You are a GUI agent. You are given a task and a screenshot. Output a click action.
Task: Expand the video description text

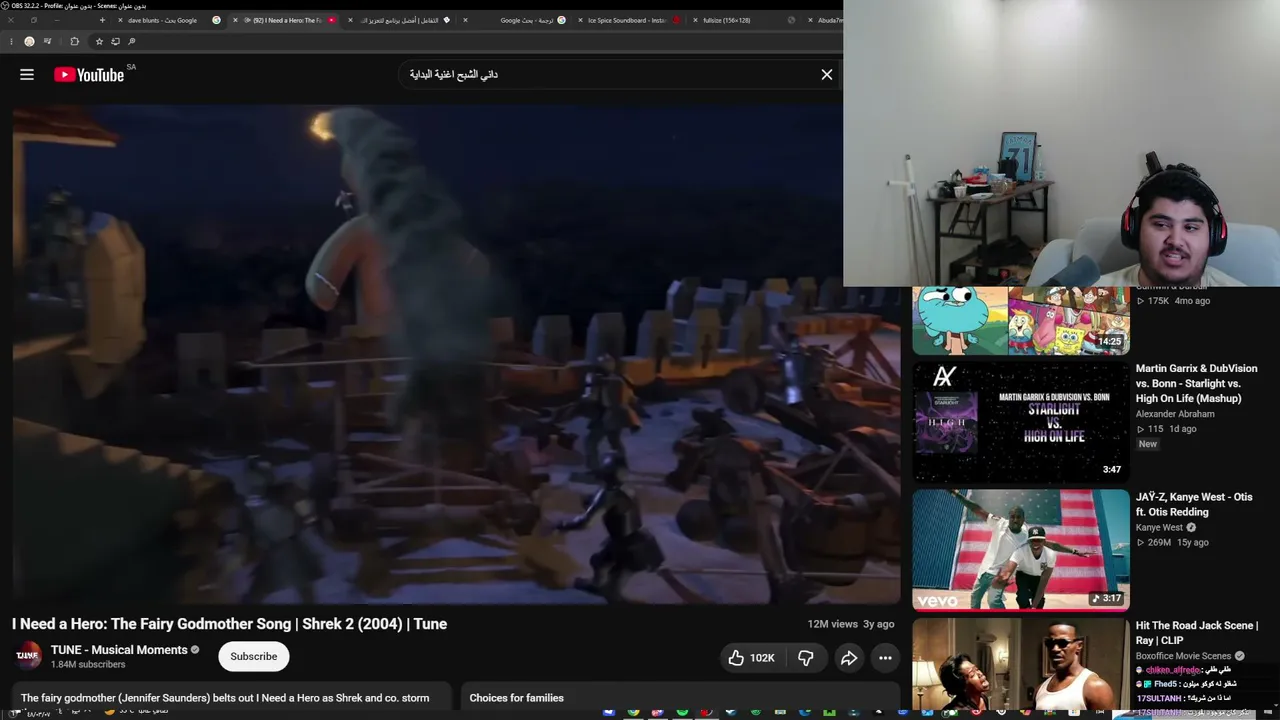coord(231,697)
